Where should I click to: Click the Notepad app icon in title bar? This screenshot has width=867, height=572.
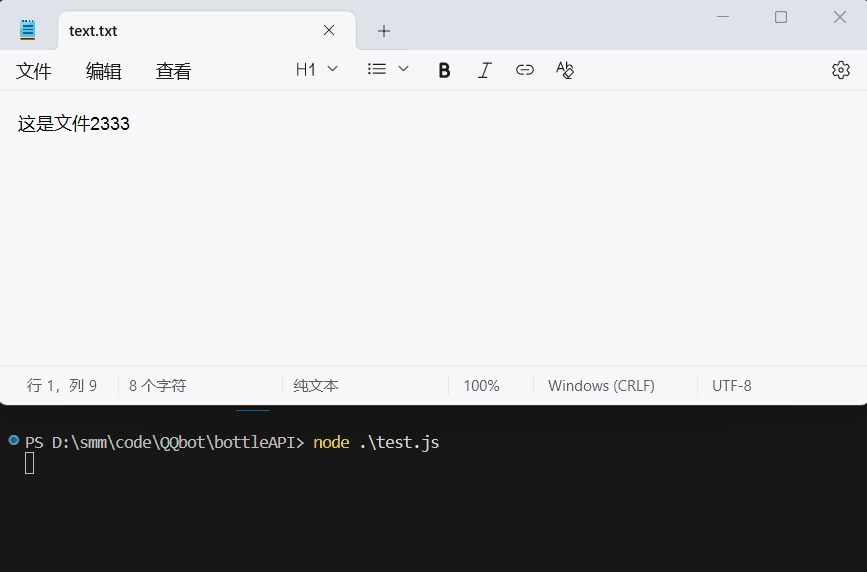[x=28, y=30]
